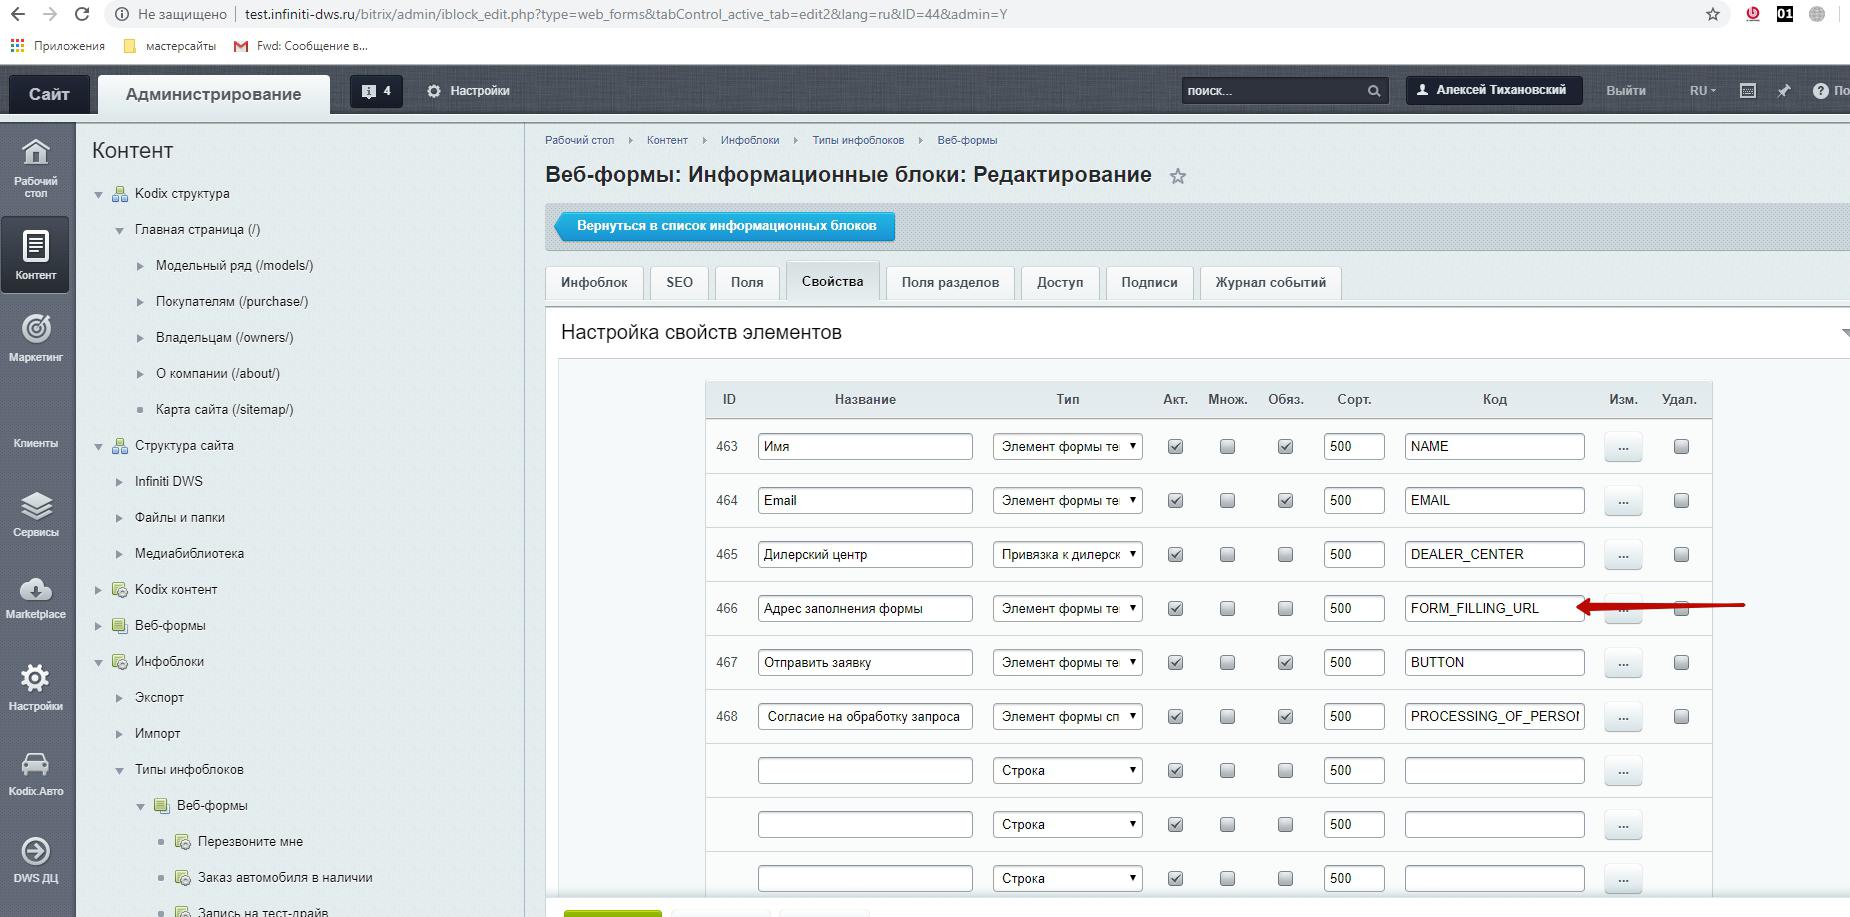Open the RU language dropdown
Screen dimensions: 1850x917
[x=1702, y=91]
